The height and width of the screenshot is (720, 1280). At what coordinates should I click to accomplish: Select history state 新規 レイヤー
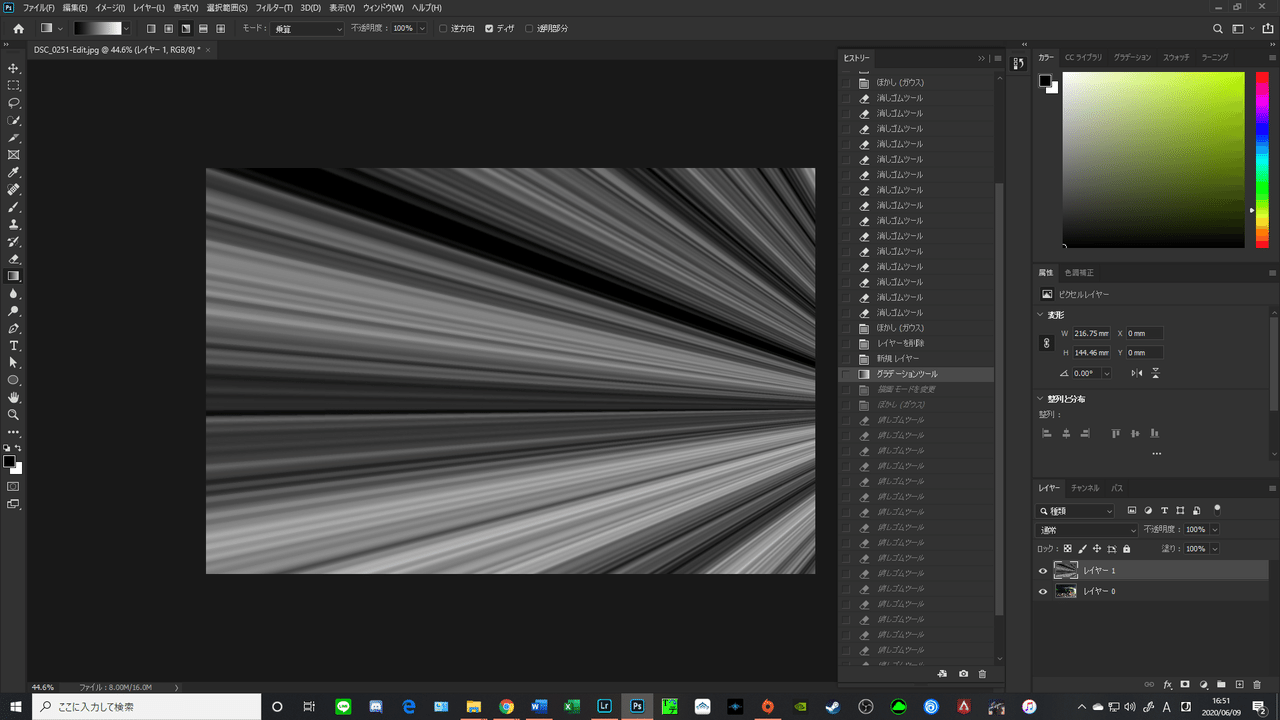916,358
